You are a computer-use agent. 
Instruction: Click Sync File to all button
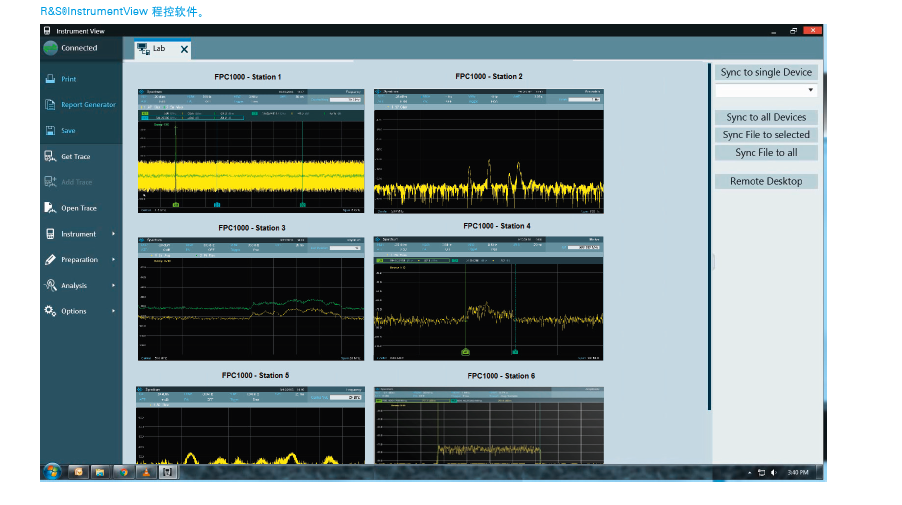pyautogui.click(x=766, y=152)
